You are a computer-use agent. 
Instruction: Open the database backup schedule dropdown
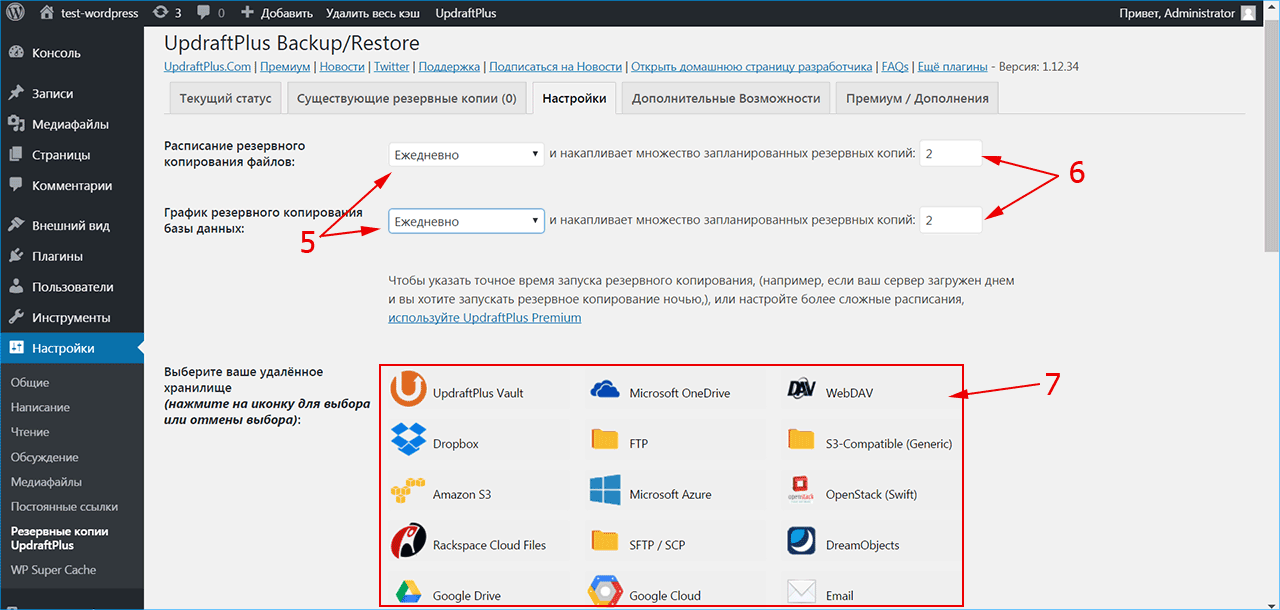[466, 221]
